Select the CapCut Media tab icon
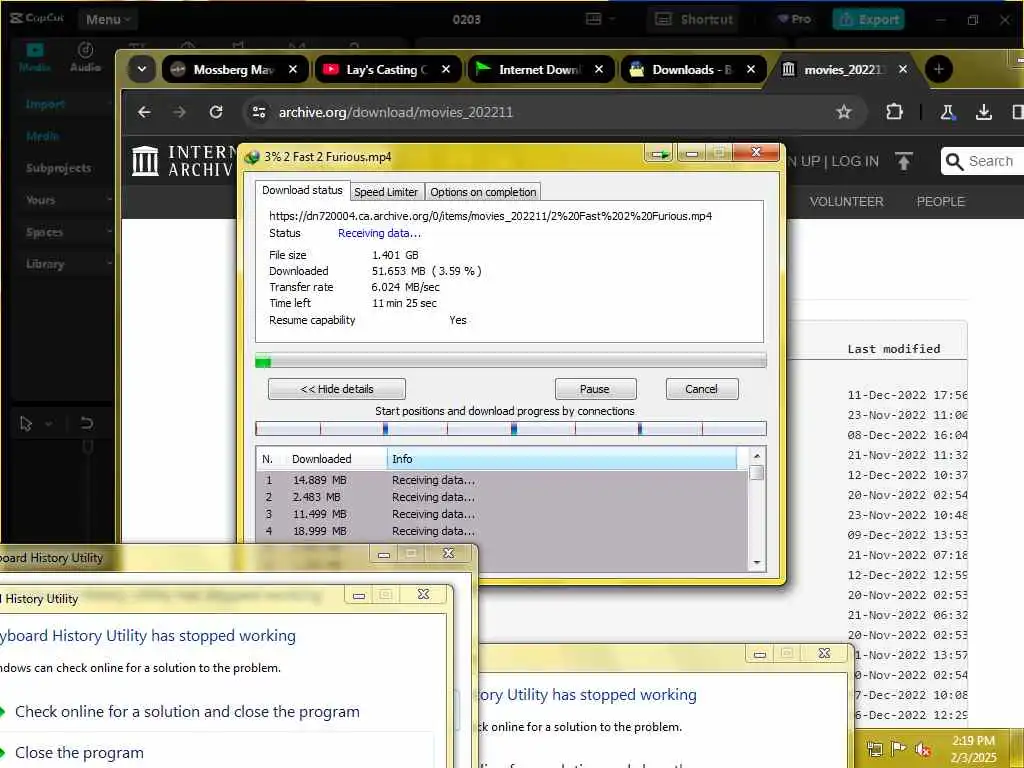 click(x=34, y=57)
